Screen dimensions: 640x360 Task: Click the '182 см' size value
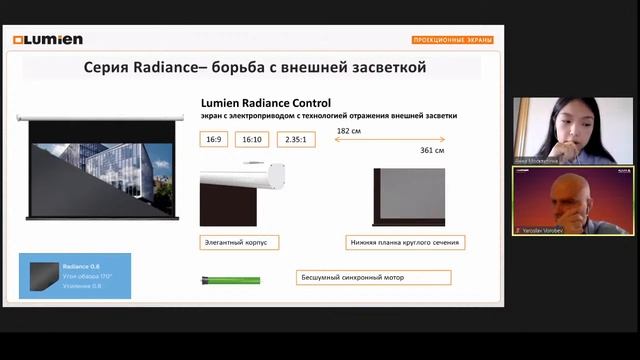point(349,131)
